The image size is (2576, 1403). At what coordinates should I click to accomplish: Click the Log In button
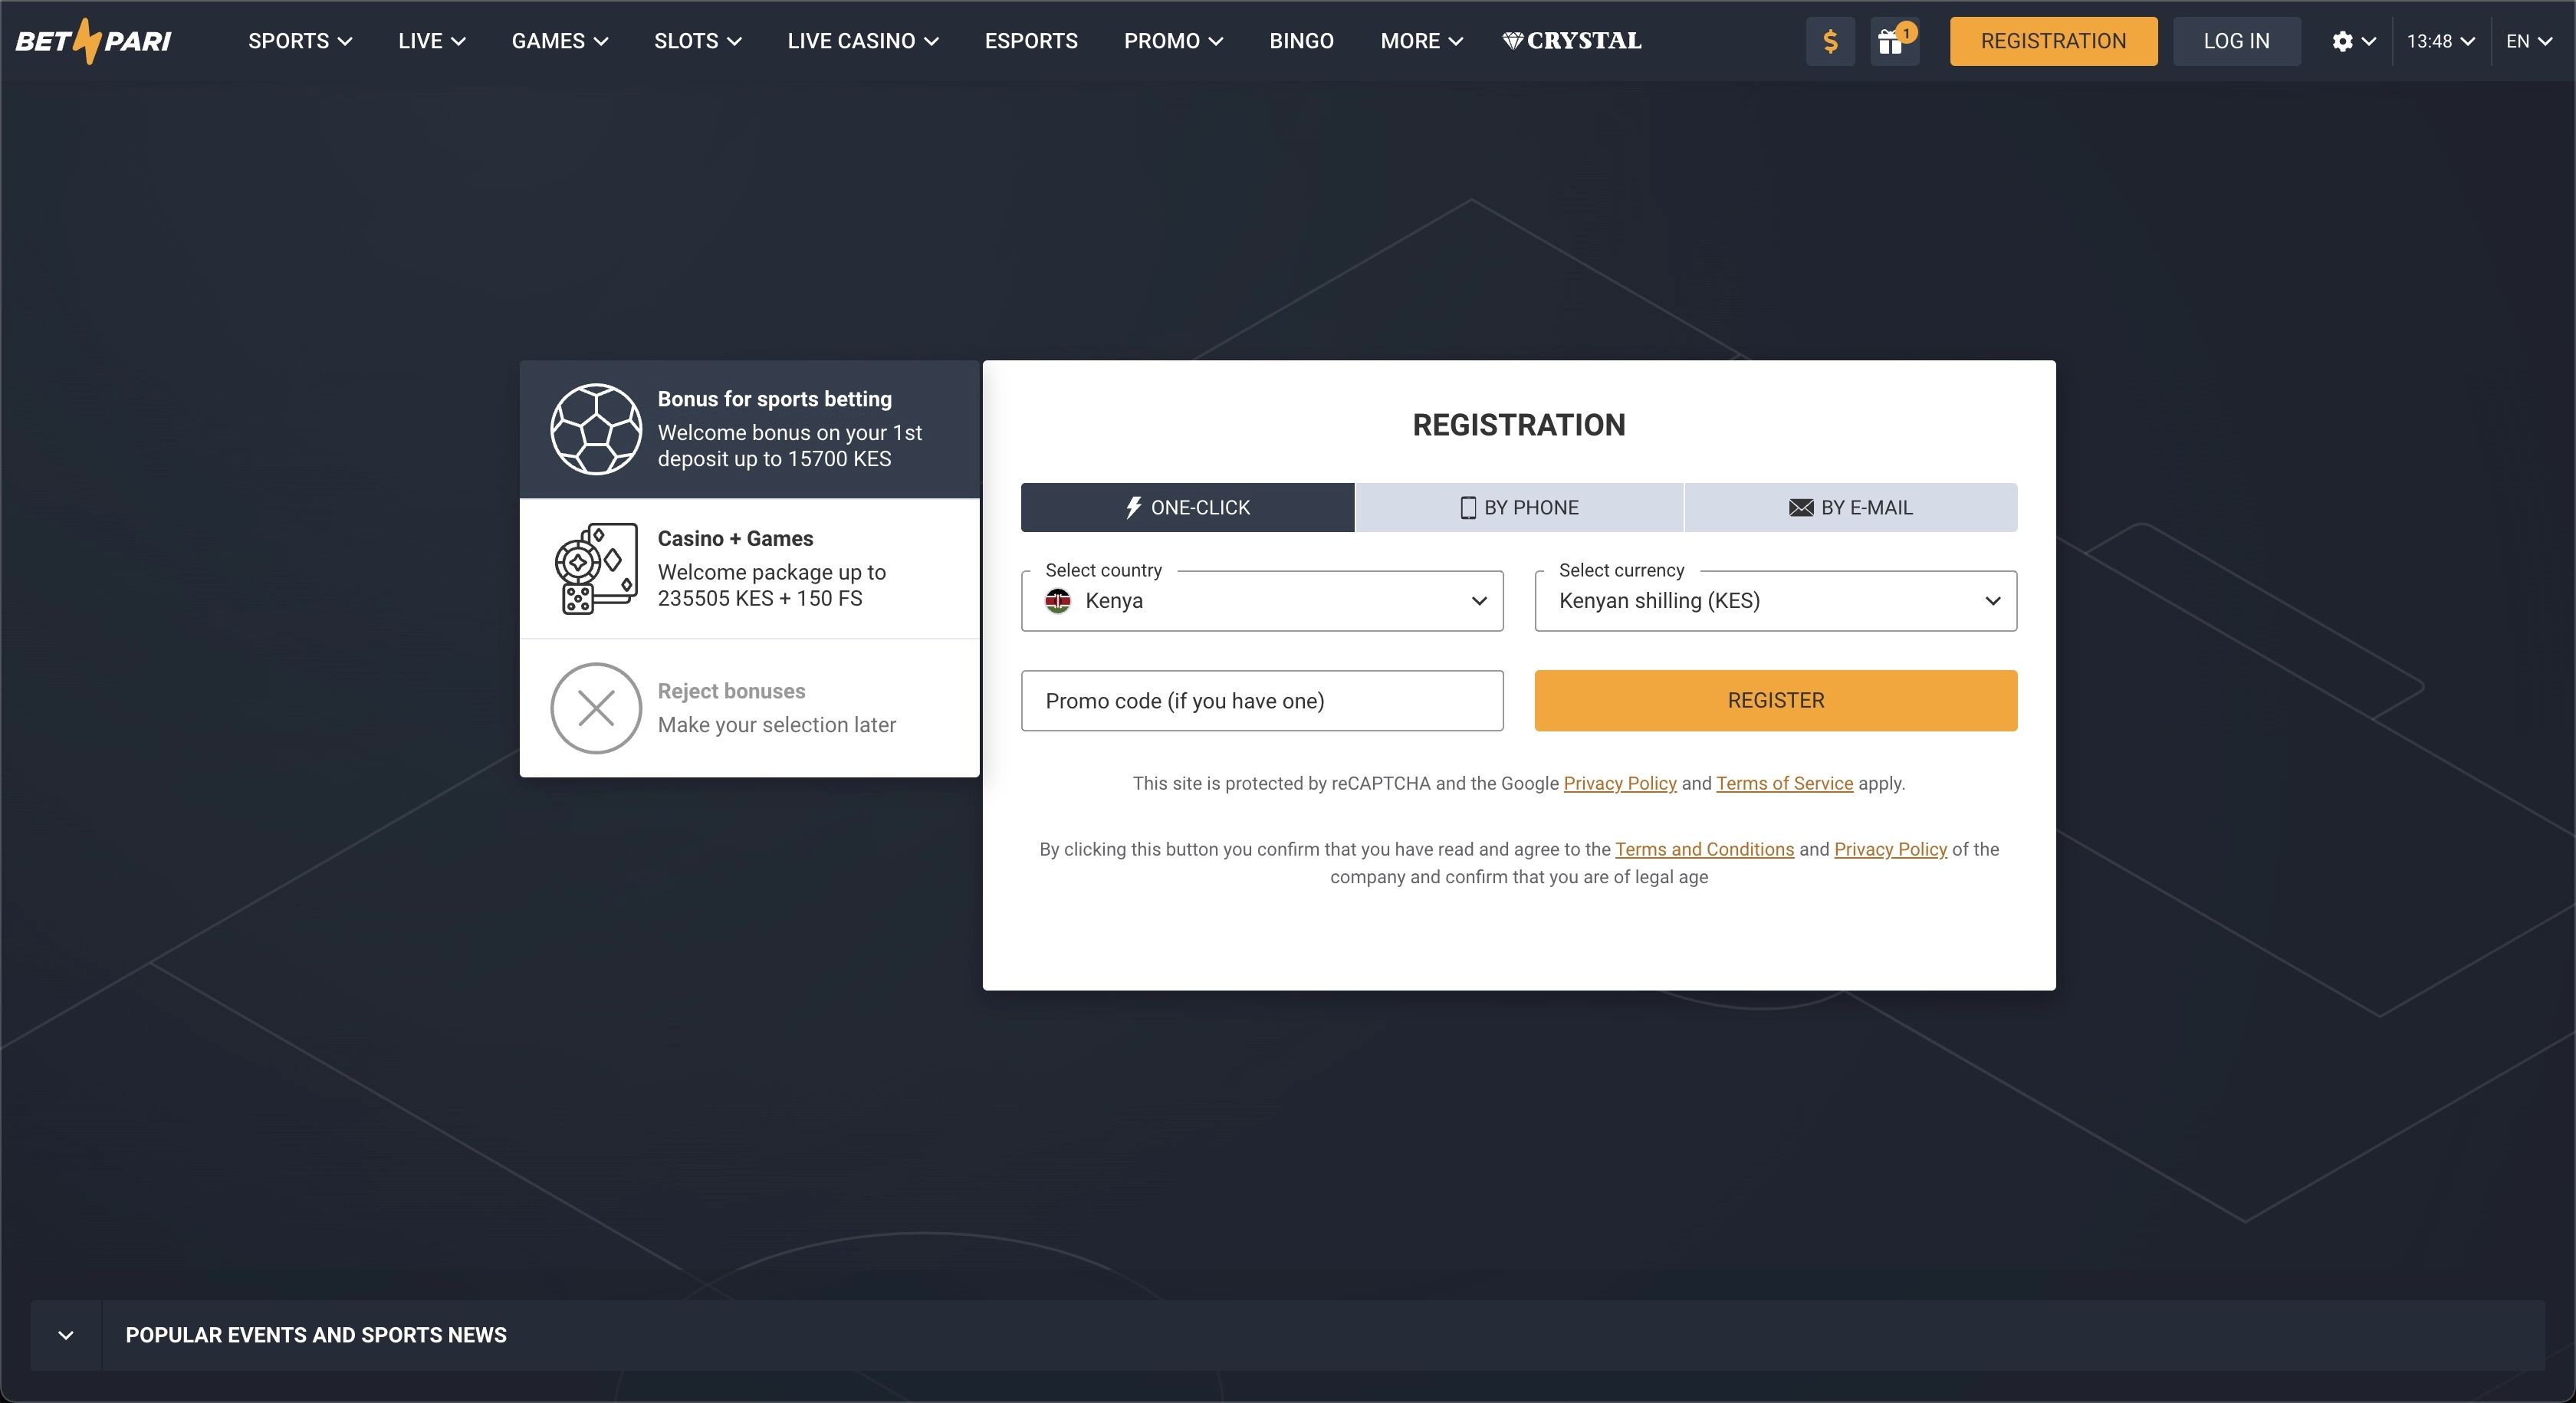coord(2236,41)
